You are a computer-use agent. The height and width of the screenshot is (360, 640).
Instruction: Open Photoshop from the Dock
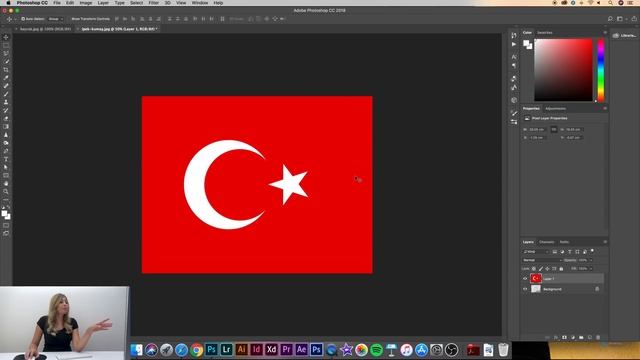point(211,350)
